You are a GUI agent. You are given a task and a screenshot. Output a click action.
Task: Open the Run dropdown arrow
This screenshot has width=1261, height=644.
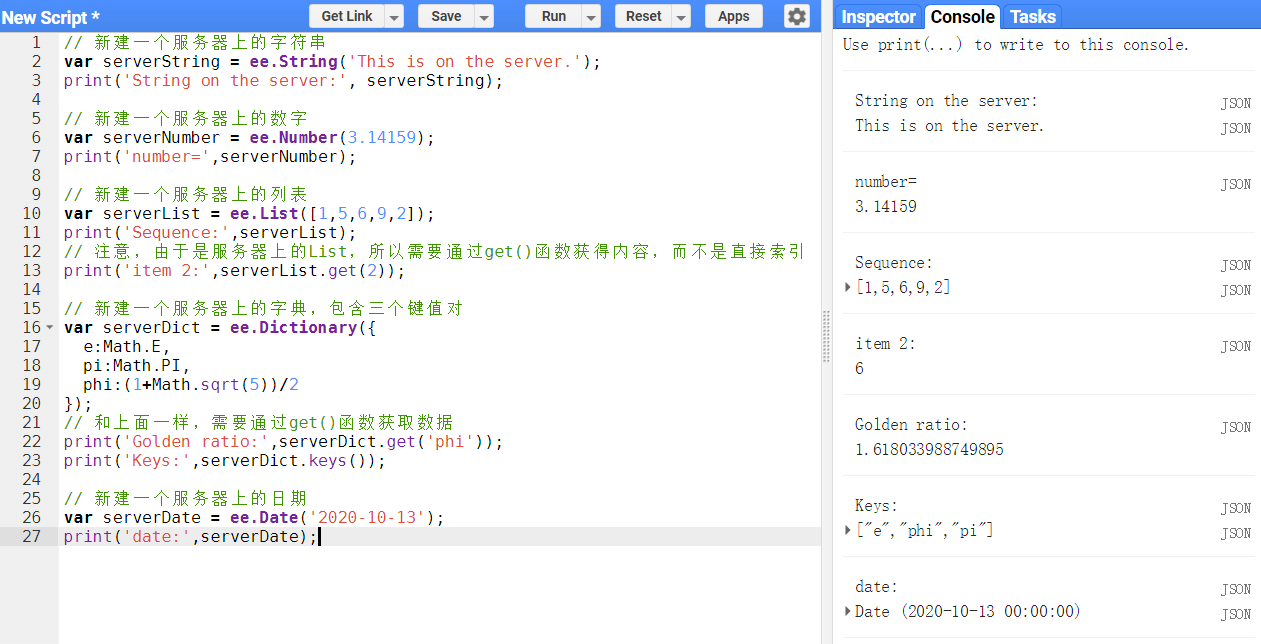tap(591, 17)
